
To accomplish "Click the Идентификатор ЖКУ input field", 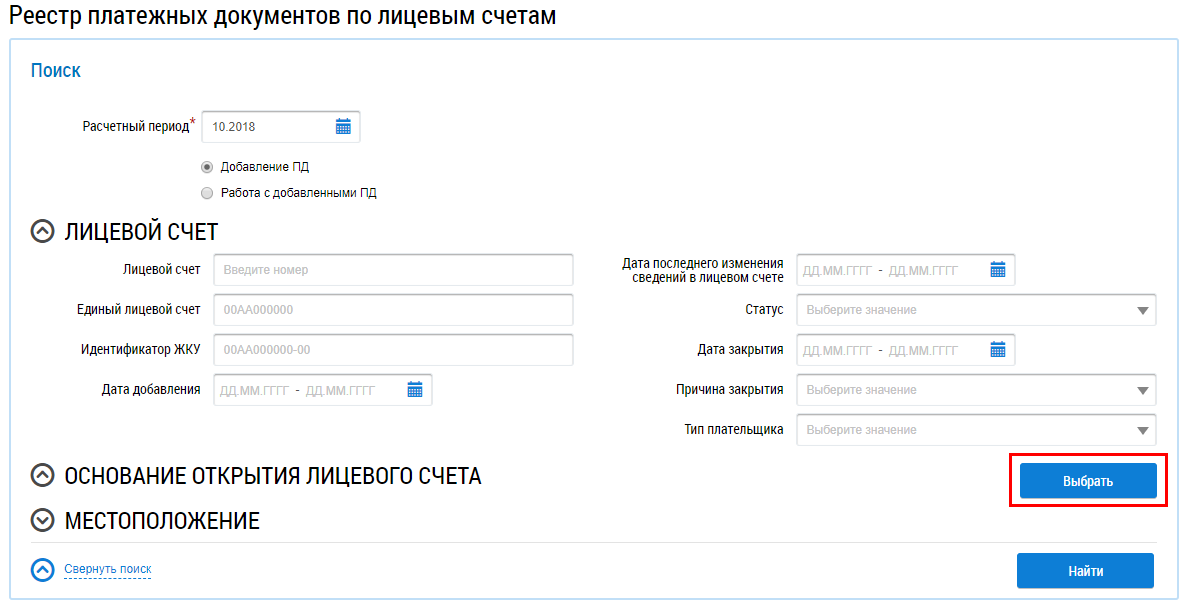I will tap(393, 350).
